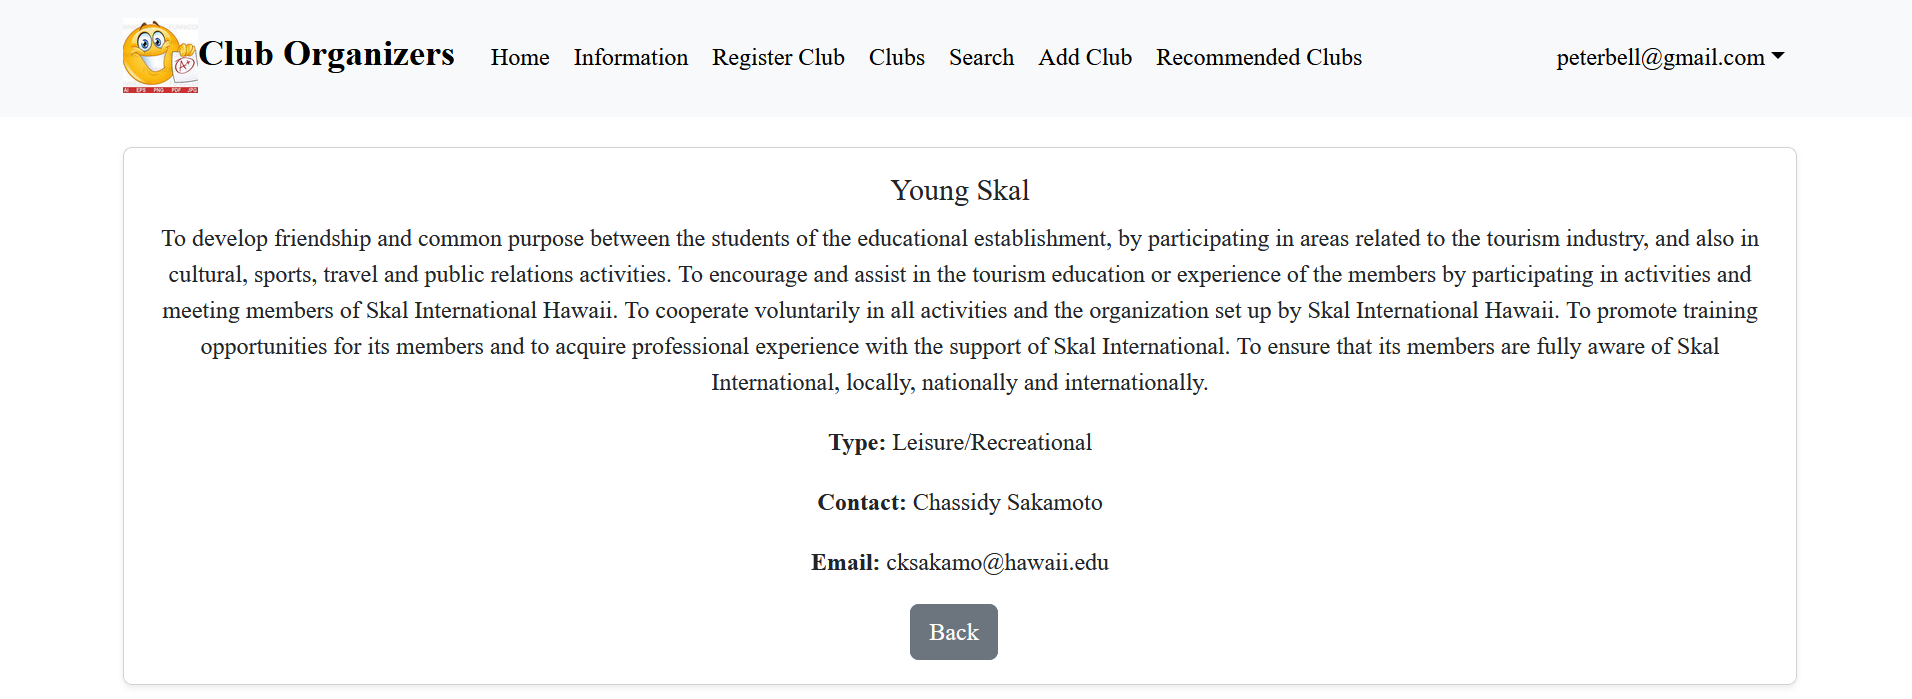
Task: Open the Search page
Action: (981, 58)
